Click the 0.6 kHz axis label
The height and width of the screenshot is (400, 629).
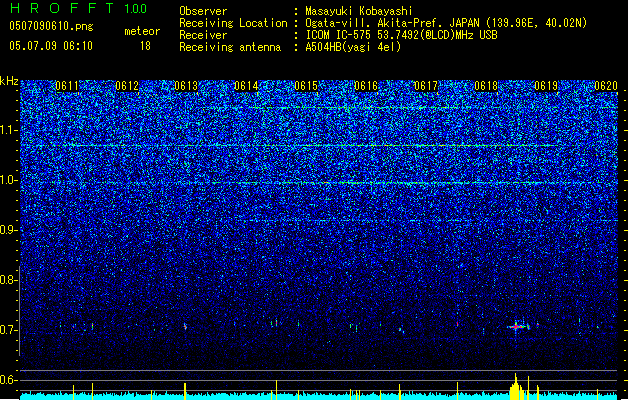click(x=9, y=380)
